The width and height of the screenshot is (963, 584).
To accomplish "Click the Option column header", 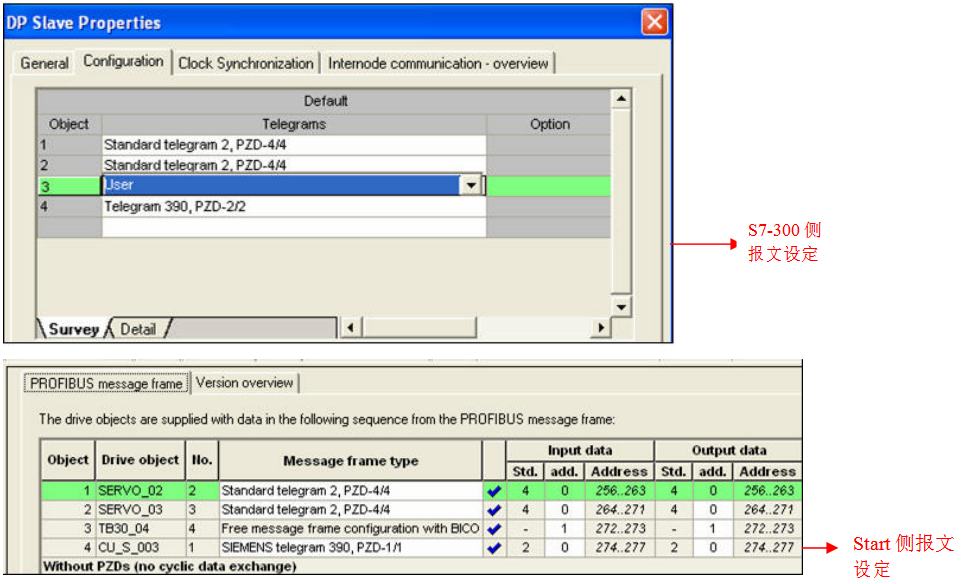I will [x=549, y=124].
